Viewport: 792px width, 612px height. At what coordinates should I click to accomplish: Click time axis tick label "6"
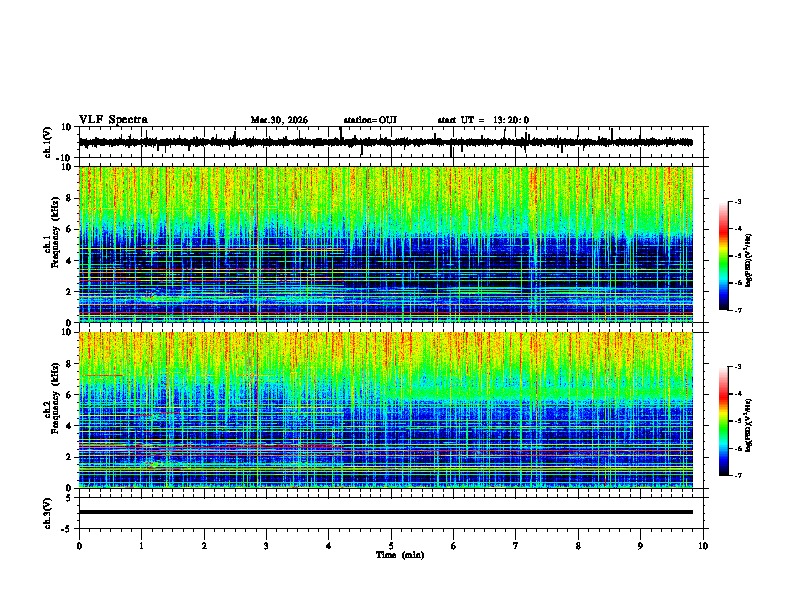click(x=454, y=546)
